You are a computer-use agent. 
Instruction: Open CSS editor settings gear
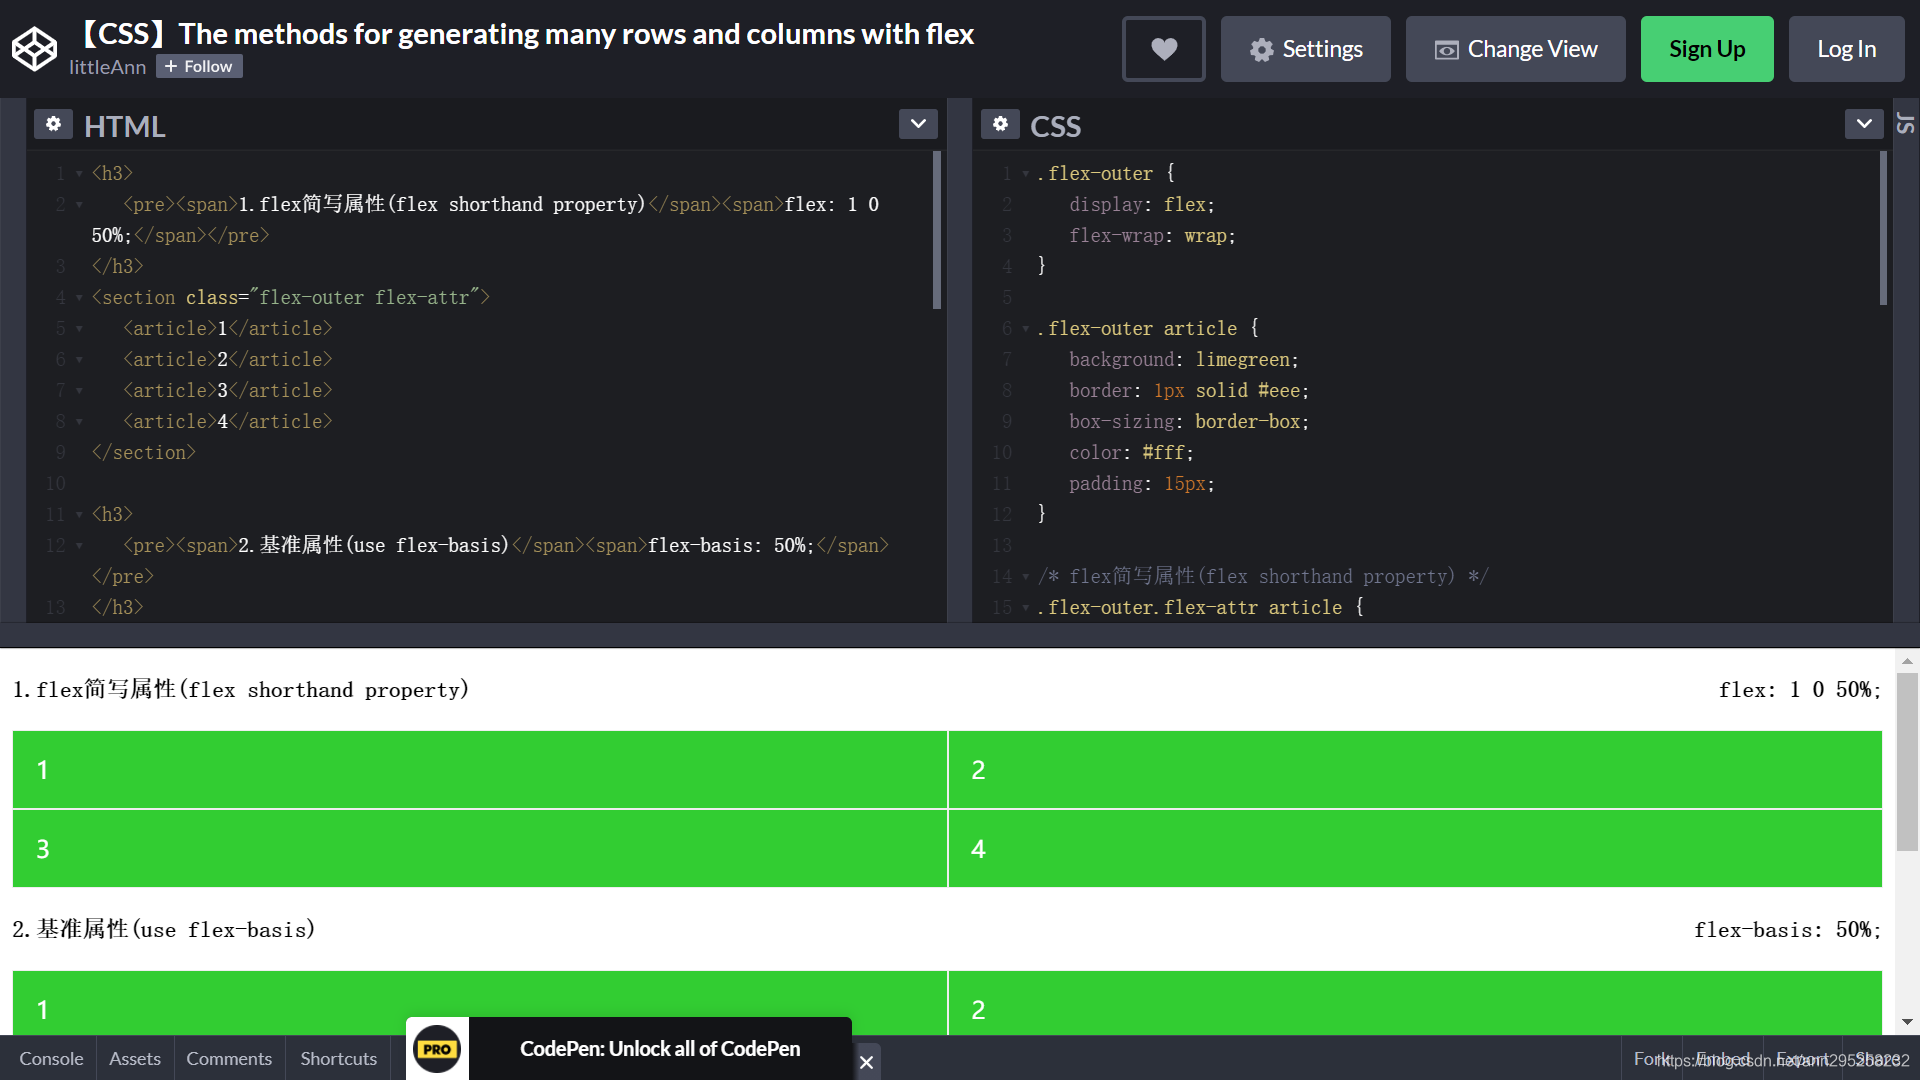point(1000,124)
